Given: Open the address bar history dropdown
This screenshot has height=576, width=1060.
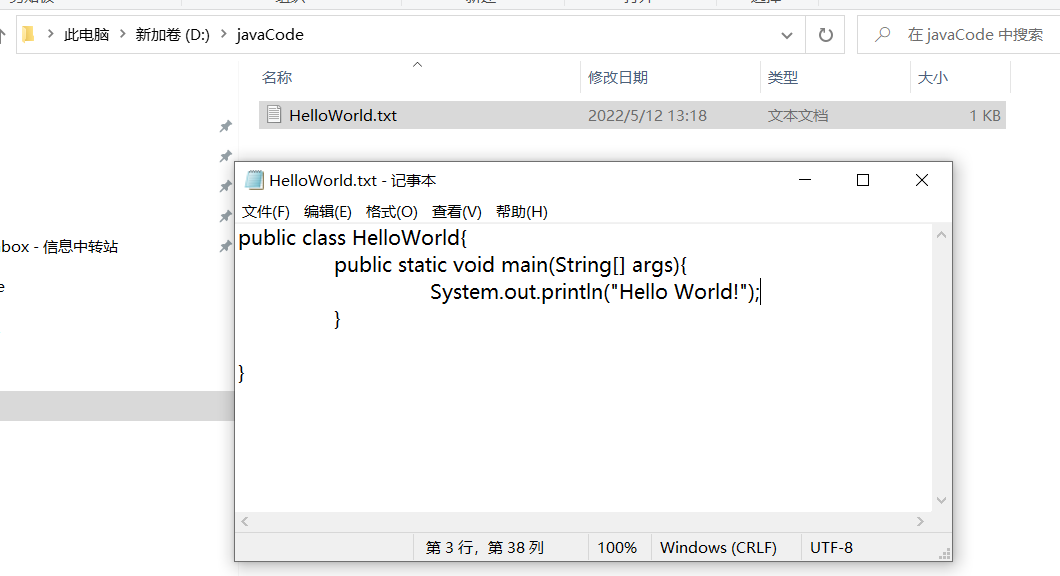Looking at the screenshot, I should [x=787, y=35].
